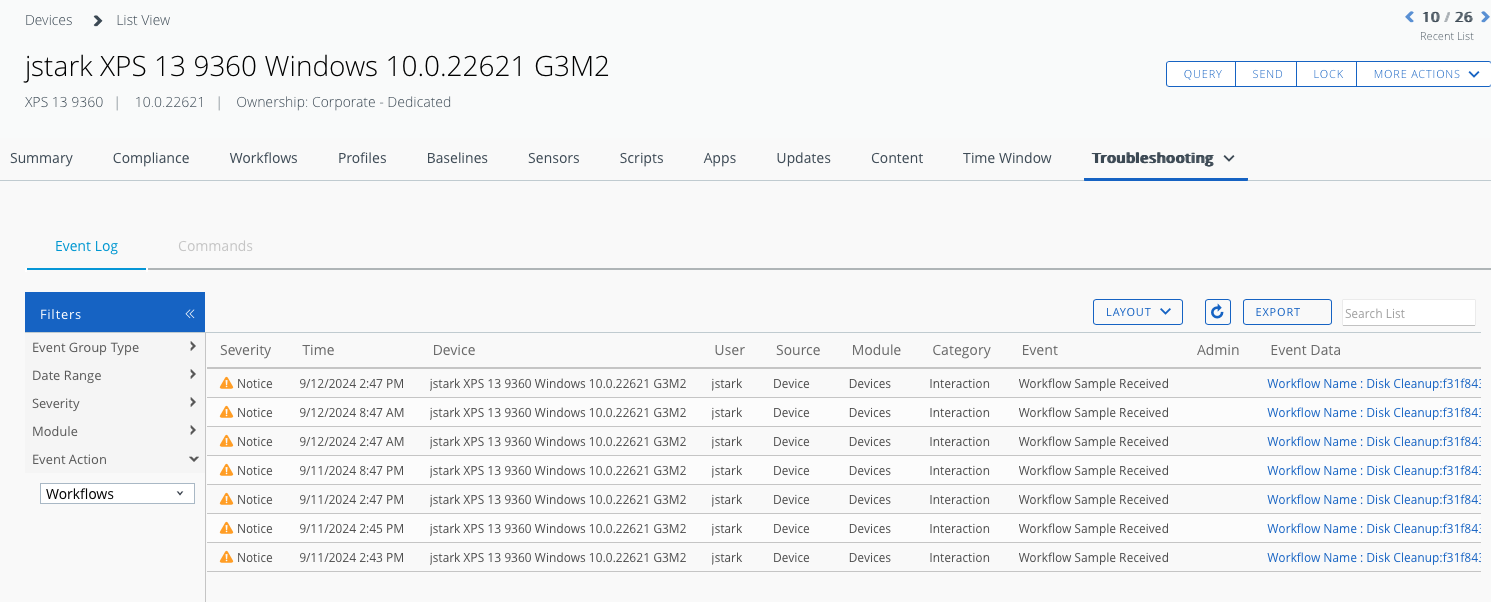Switch to the Sensors tab
Viewport: 1491px width, 602px height.
click(553, 158)
